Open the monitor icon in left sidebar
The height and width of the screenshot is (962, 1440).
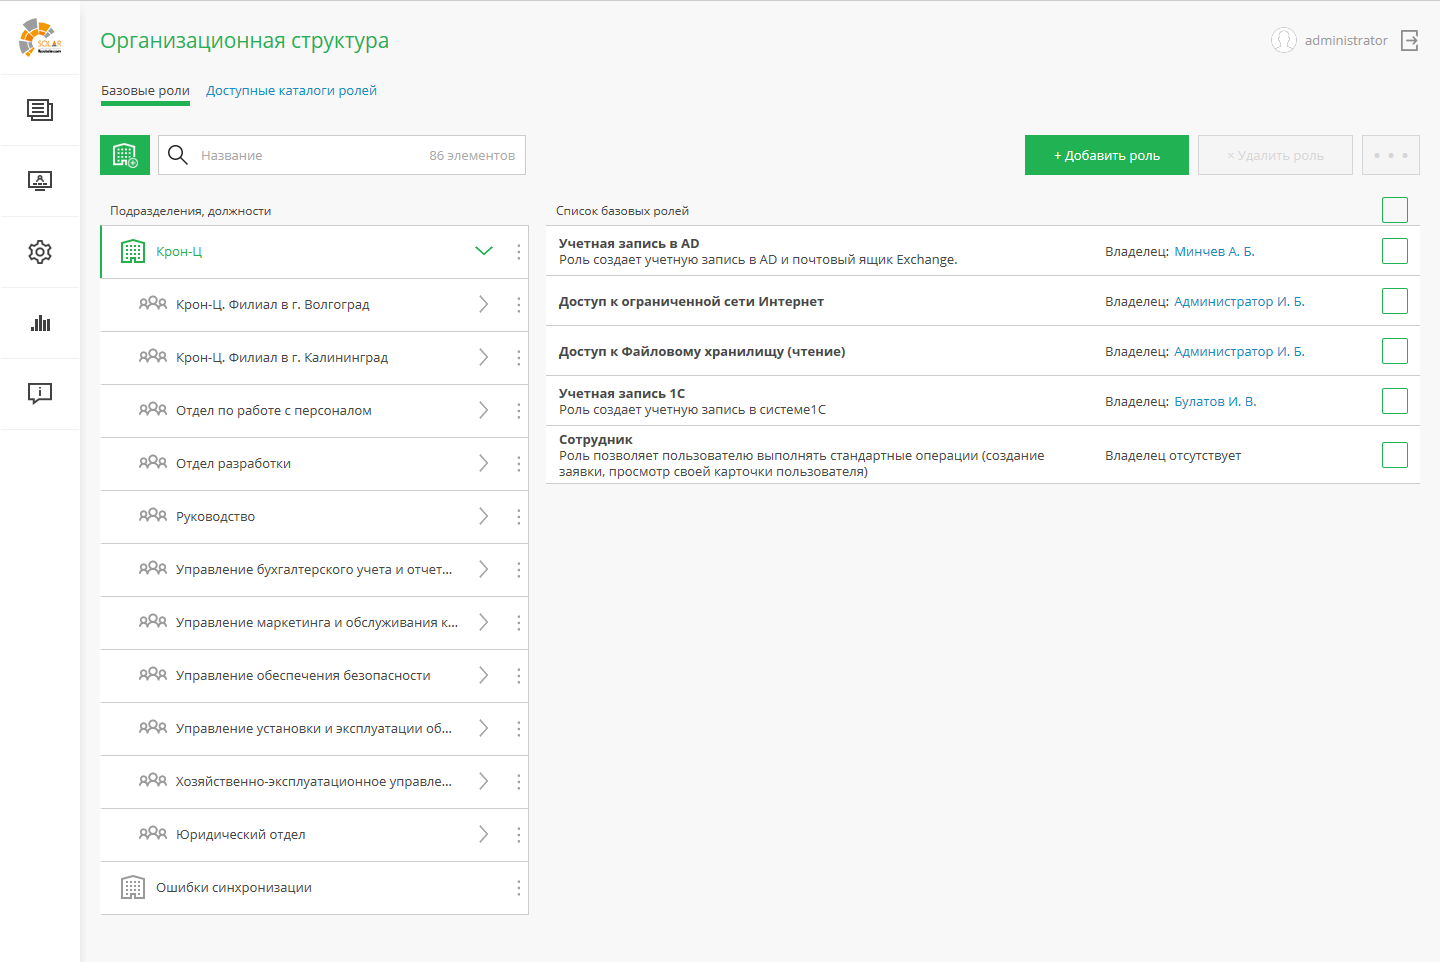40,181
